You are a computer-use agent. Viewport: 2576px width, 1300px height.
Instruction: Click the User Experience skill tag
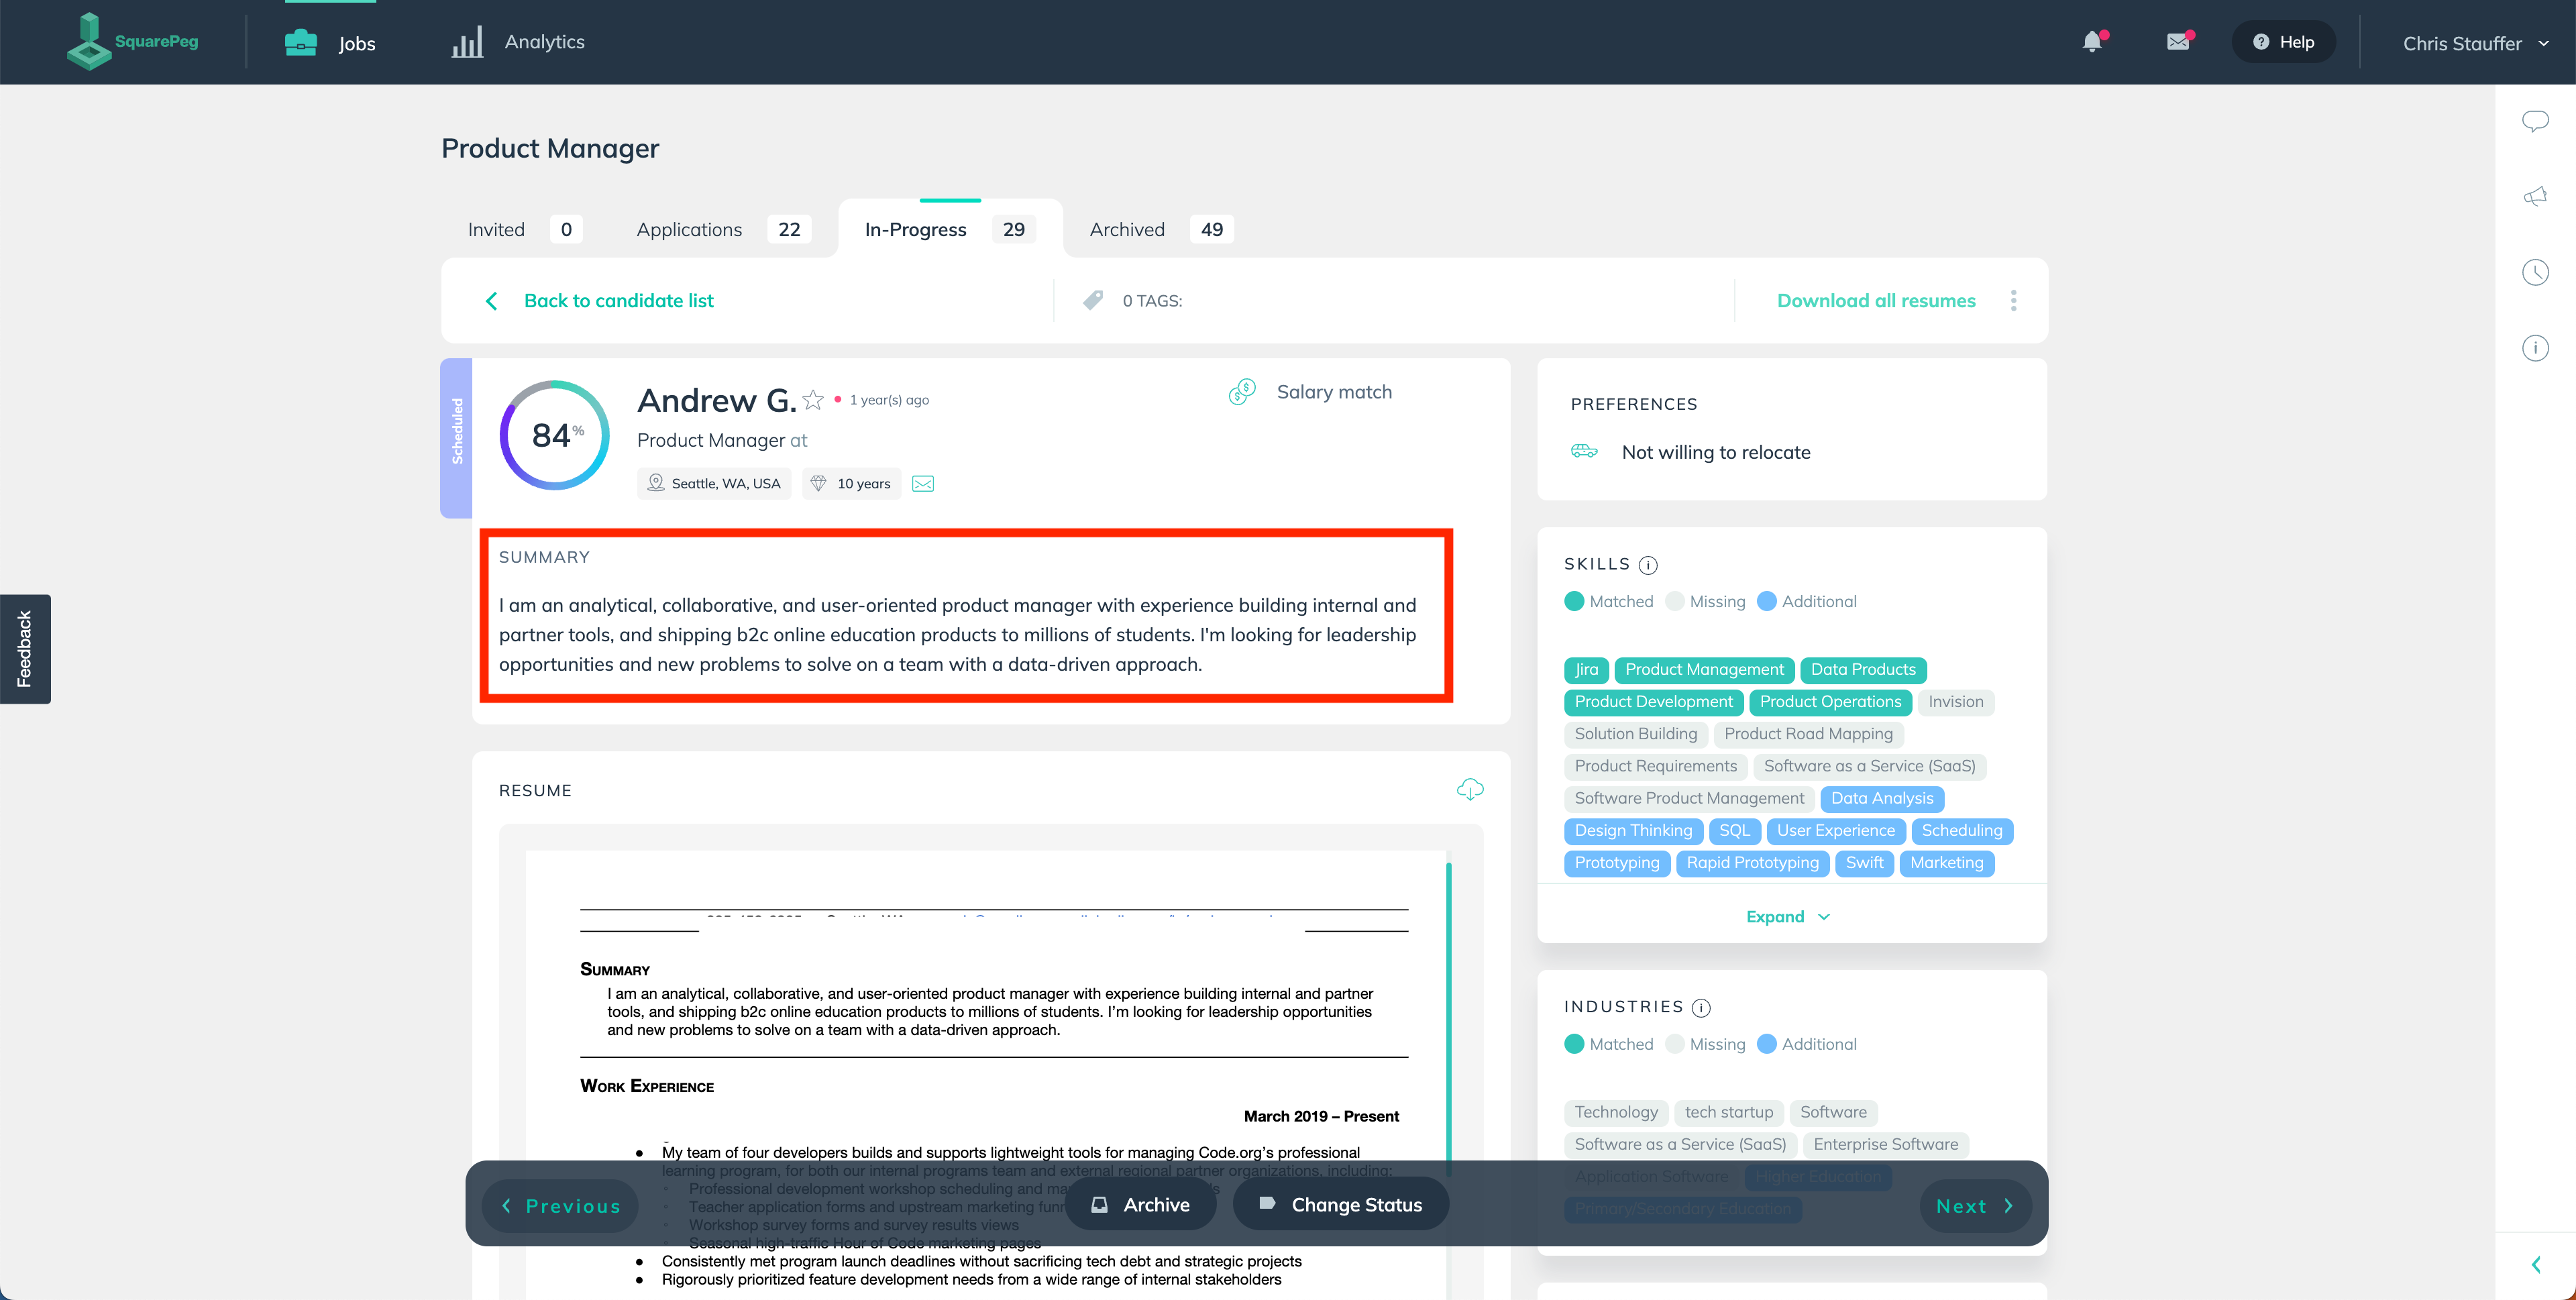1835,831
